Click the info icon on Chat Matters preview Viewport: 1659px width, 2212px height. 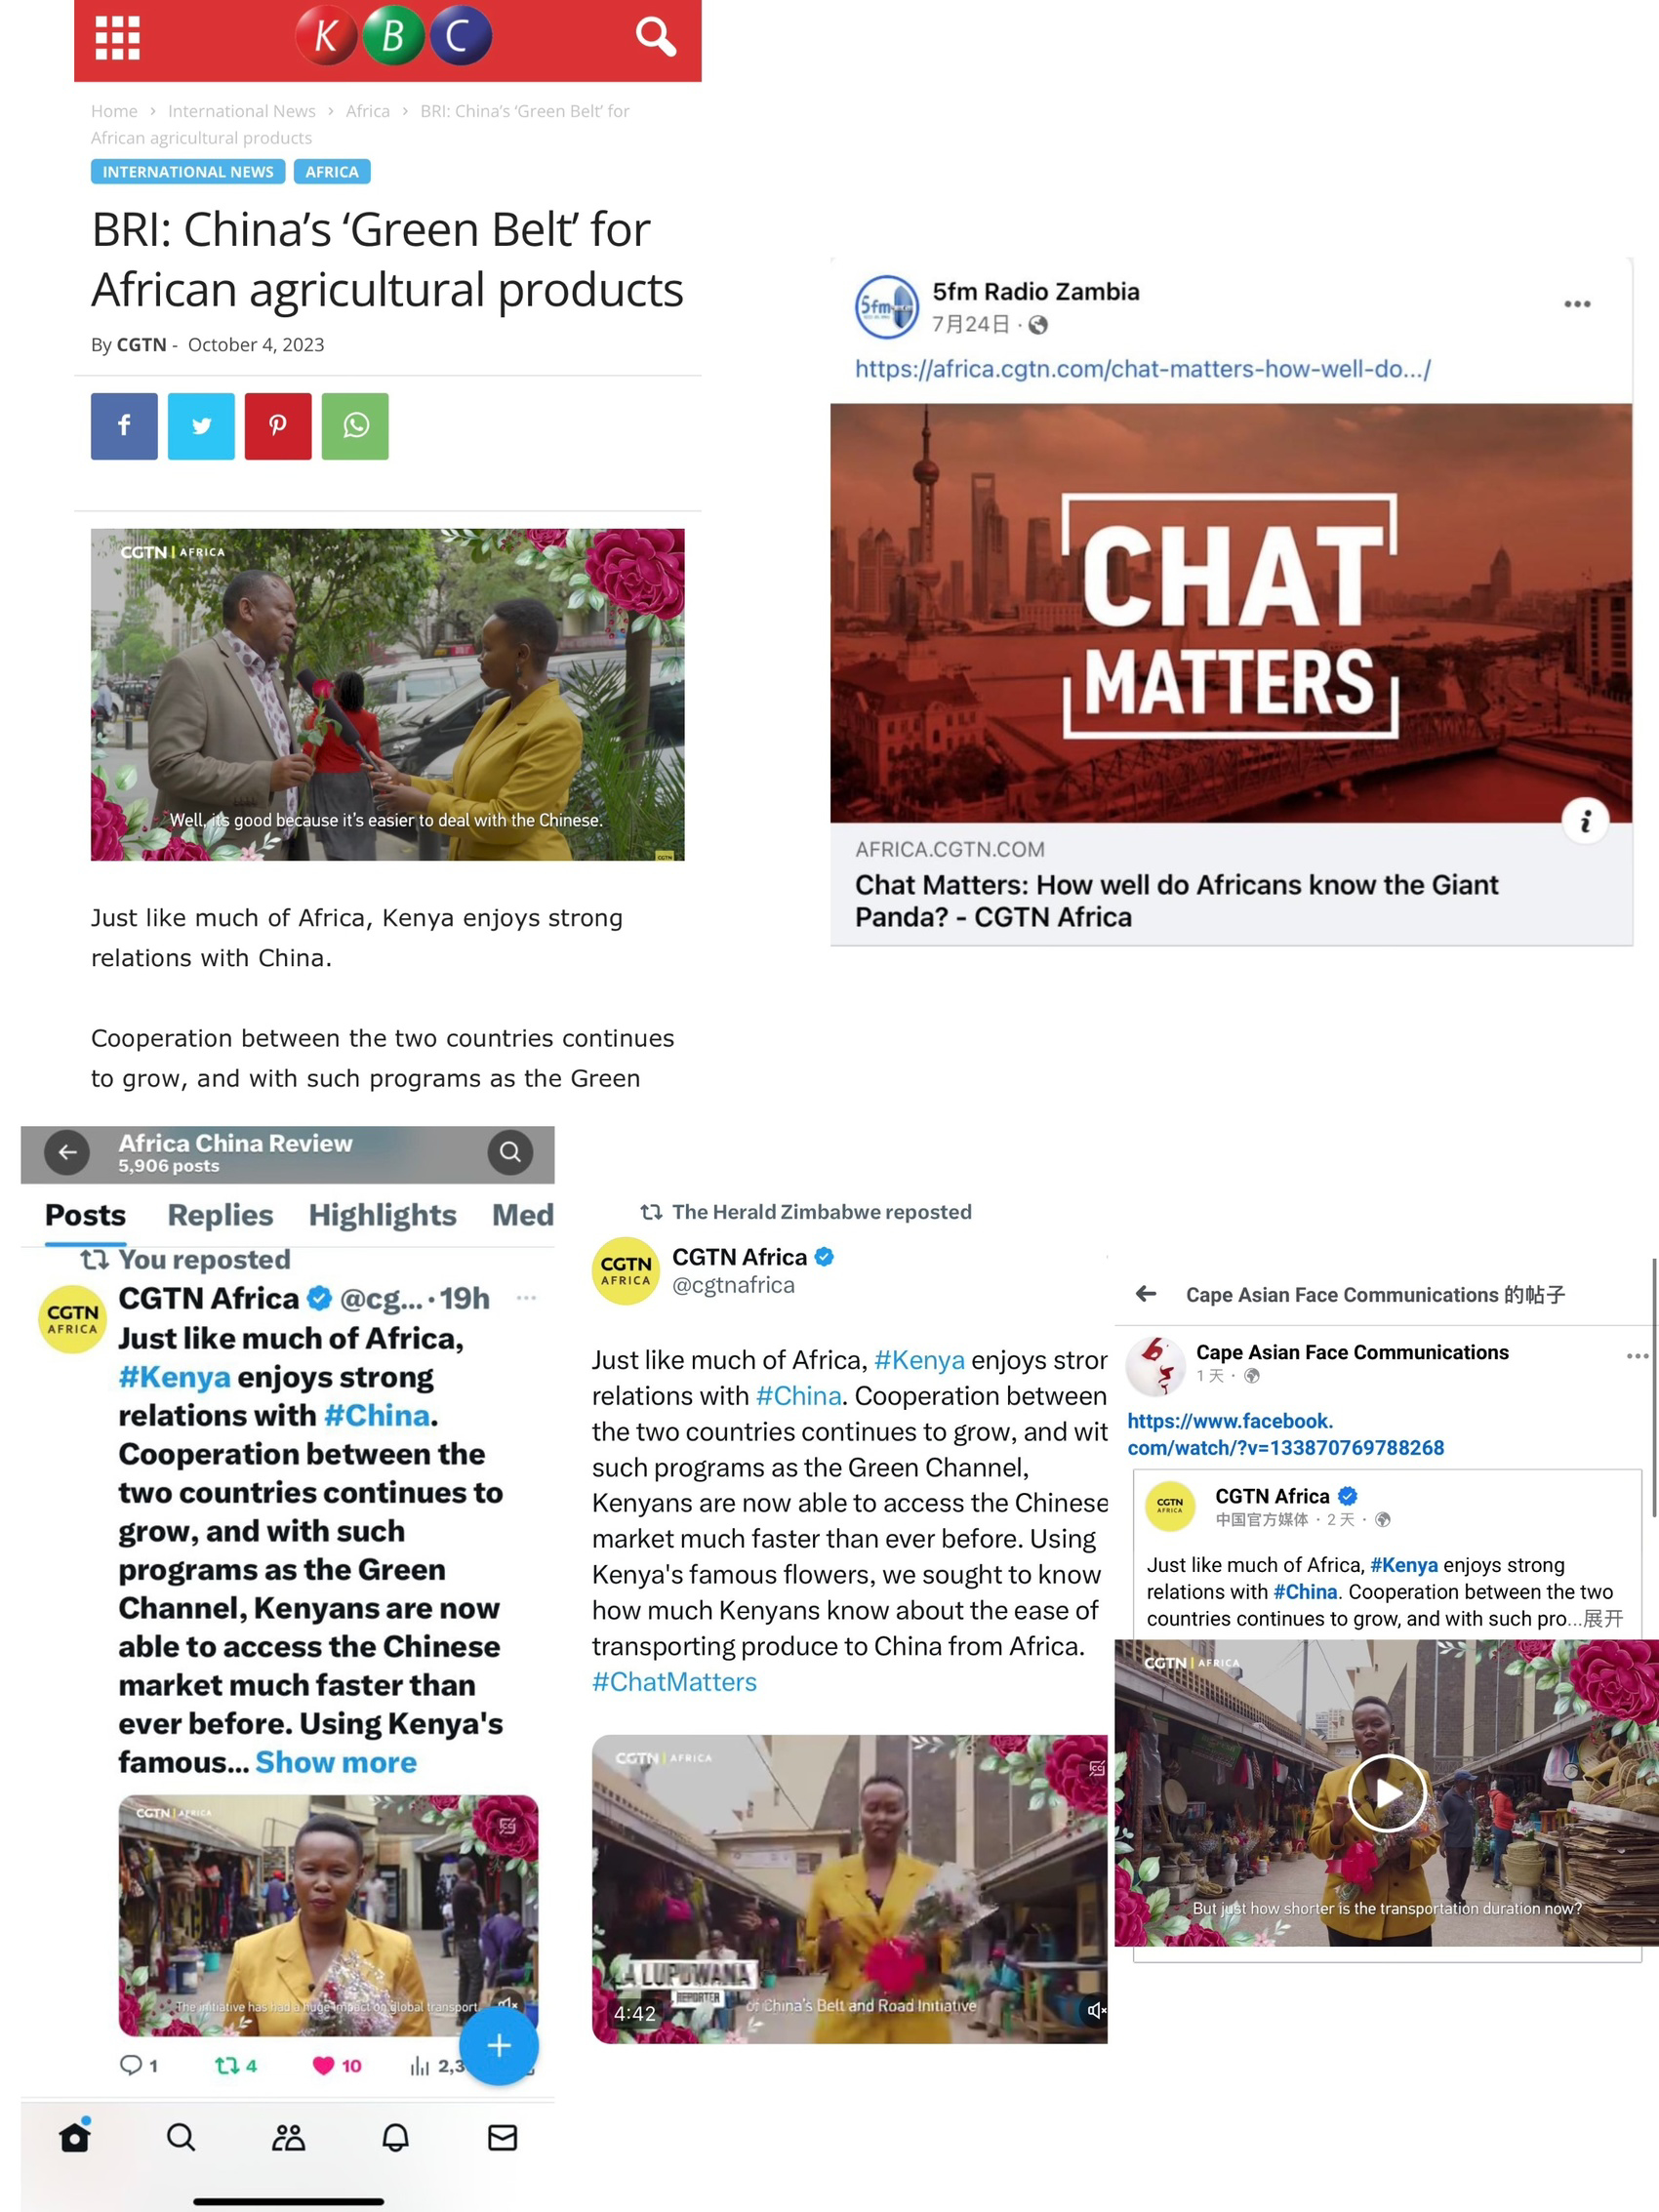[1585, 821]
